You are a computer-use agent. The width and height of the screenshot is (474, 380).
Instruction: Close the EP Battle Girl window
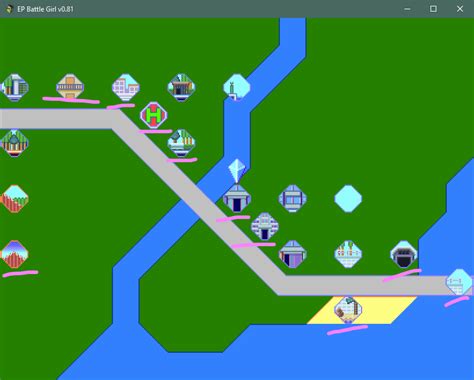[460, 9]
